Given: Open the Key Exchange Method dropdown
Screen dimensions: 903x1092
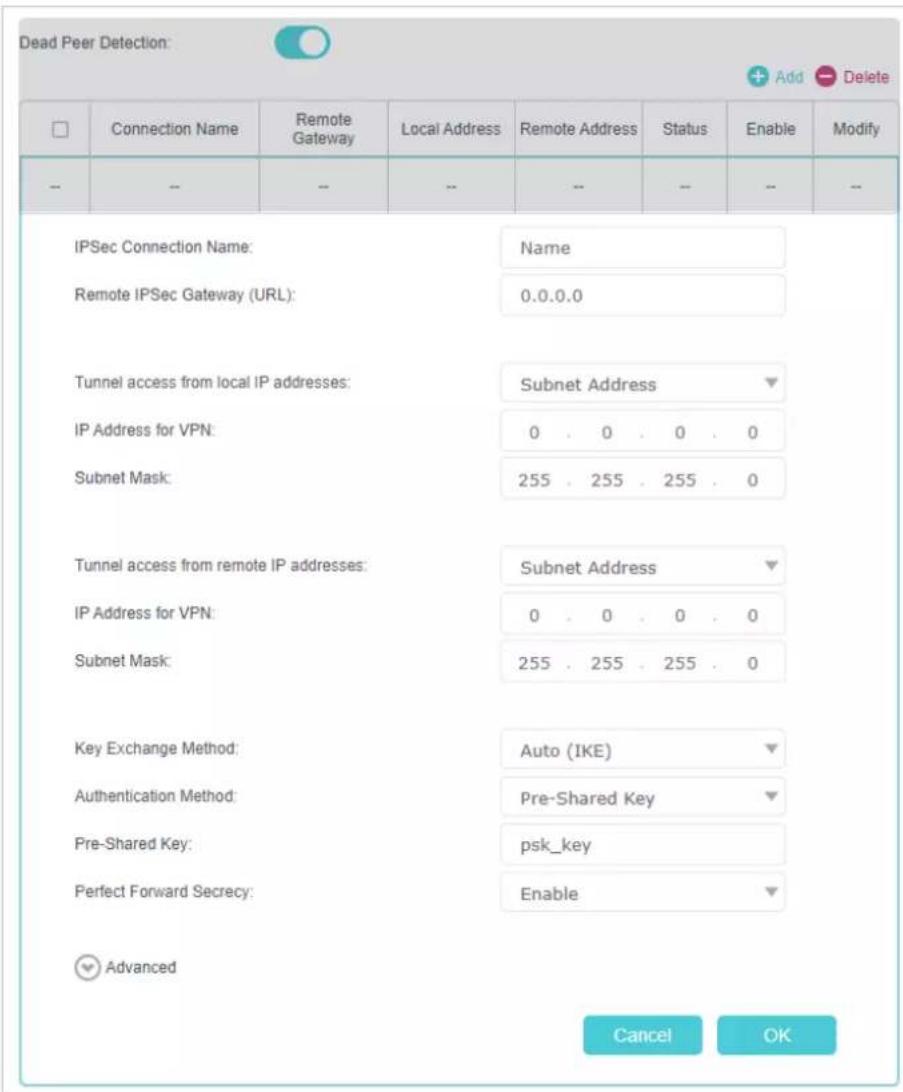Looking at the screenshot, I should click(x=643, y=750).
